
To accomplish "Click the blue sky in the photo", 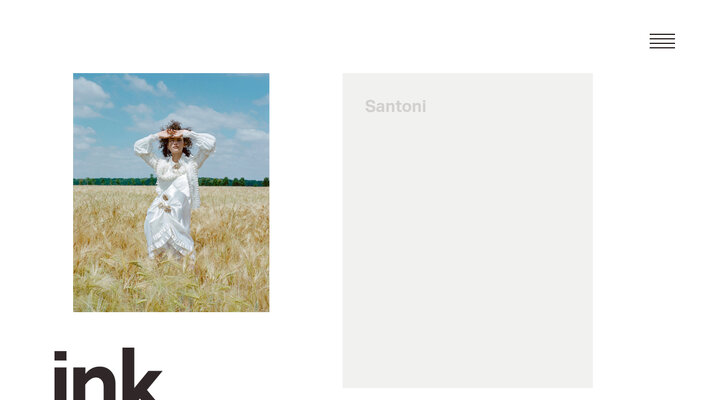I will point(230,92).
